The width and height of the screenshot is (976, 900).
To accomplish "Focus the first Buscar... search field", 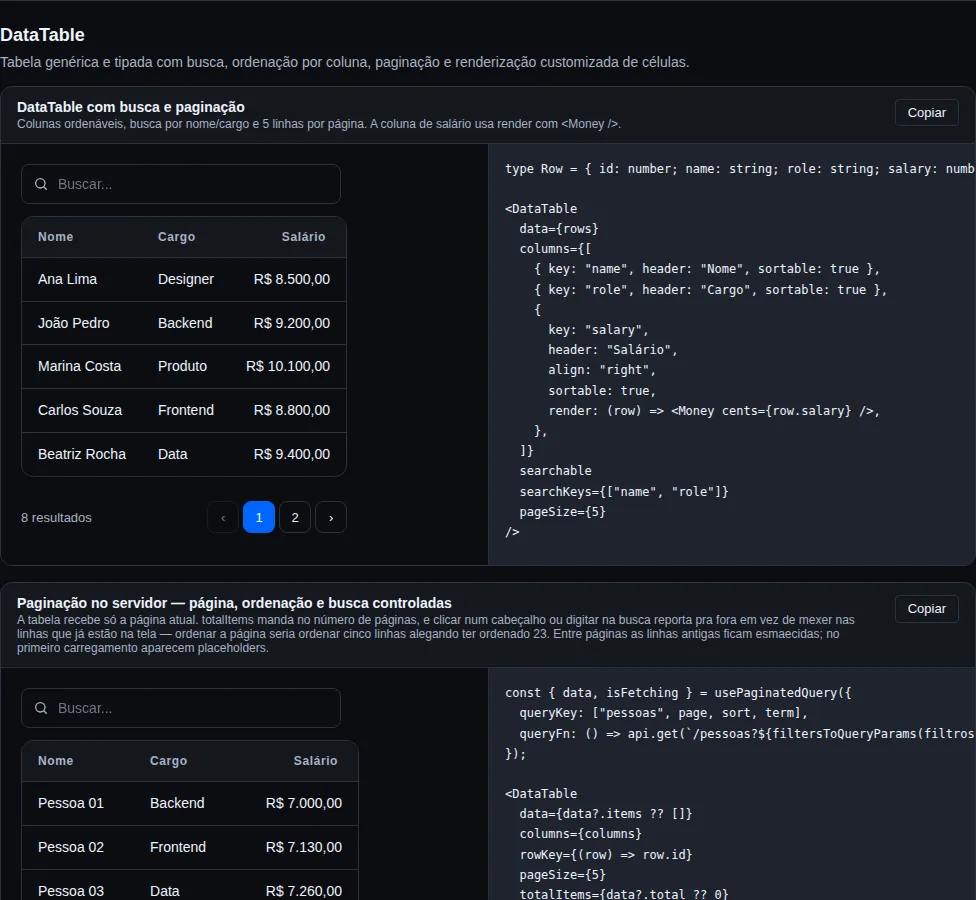I will (181, 184).
